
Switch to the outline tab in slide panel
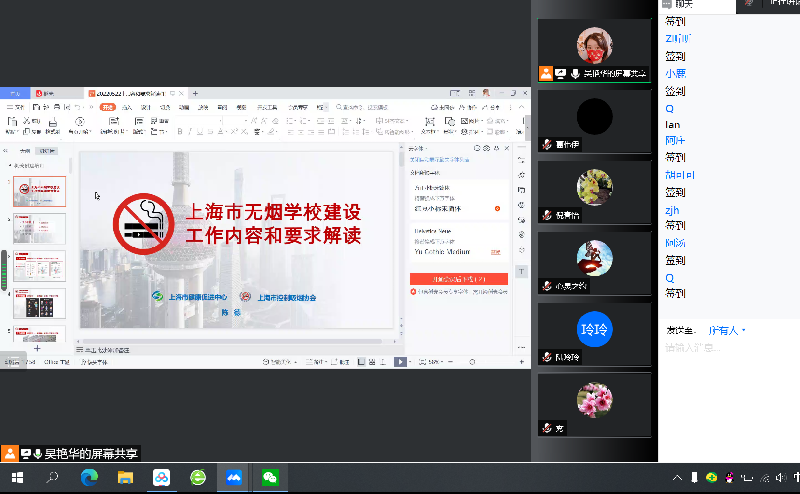[25, 151]
